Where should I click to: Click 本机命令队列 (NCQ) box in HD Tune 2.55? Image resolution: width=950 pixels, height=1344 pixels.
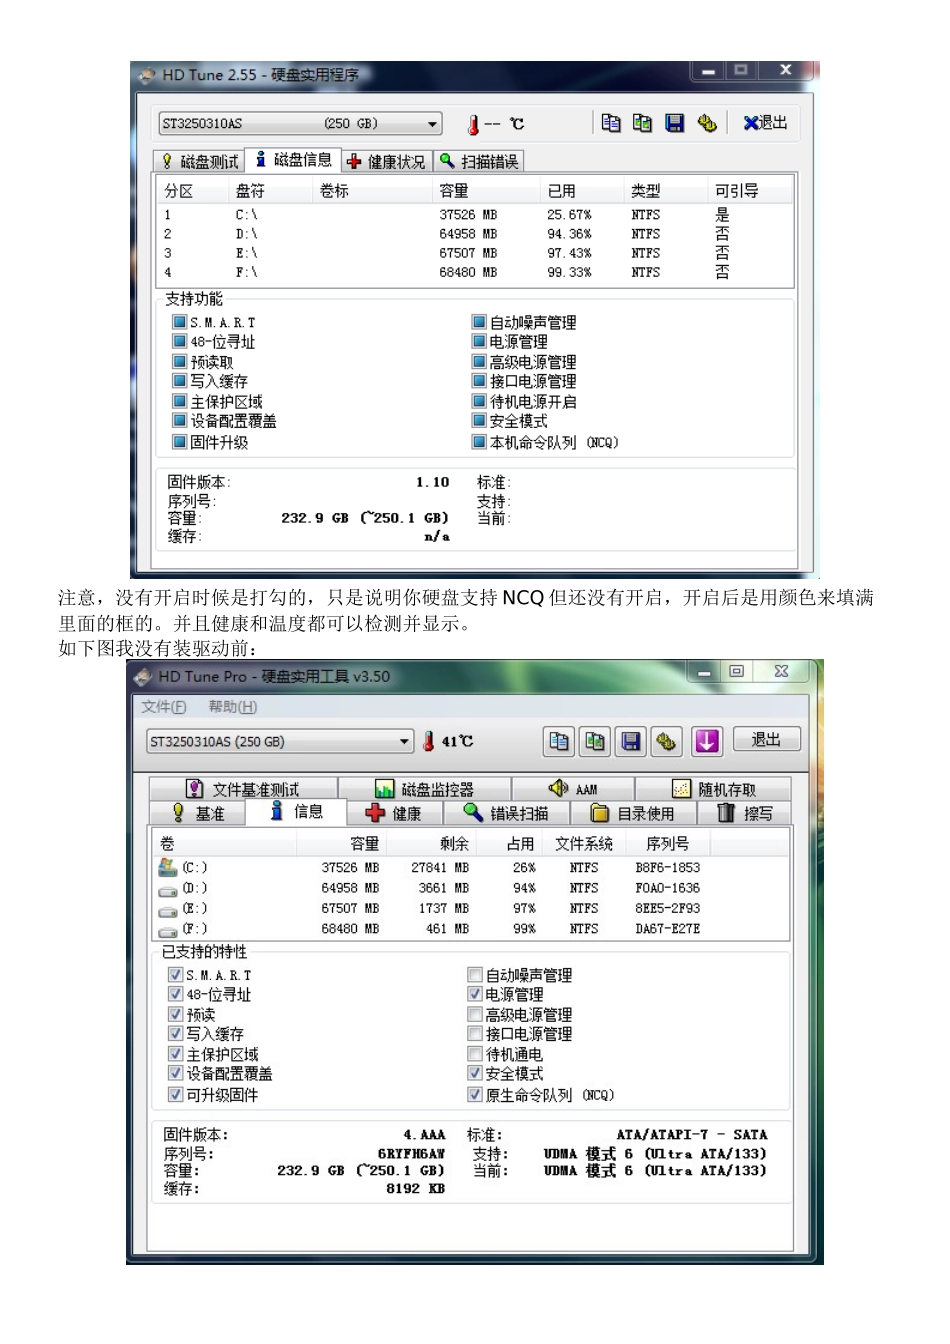click(x=479, y=442)
